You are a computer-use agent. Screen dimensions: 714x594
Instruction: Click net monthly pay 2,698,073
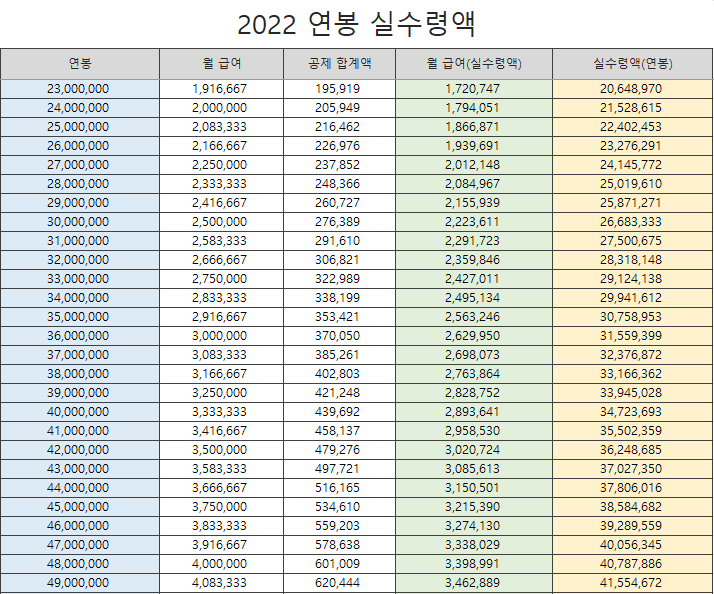coord(473,355)
